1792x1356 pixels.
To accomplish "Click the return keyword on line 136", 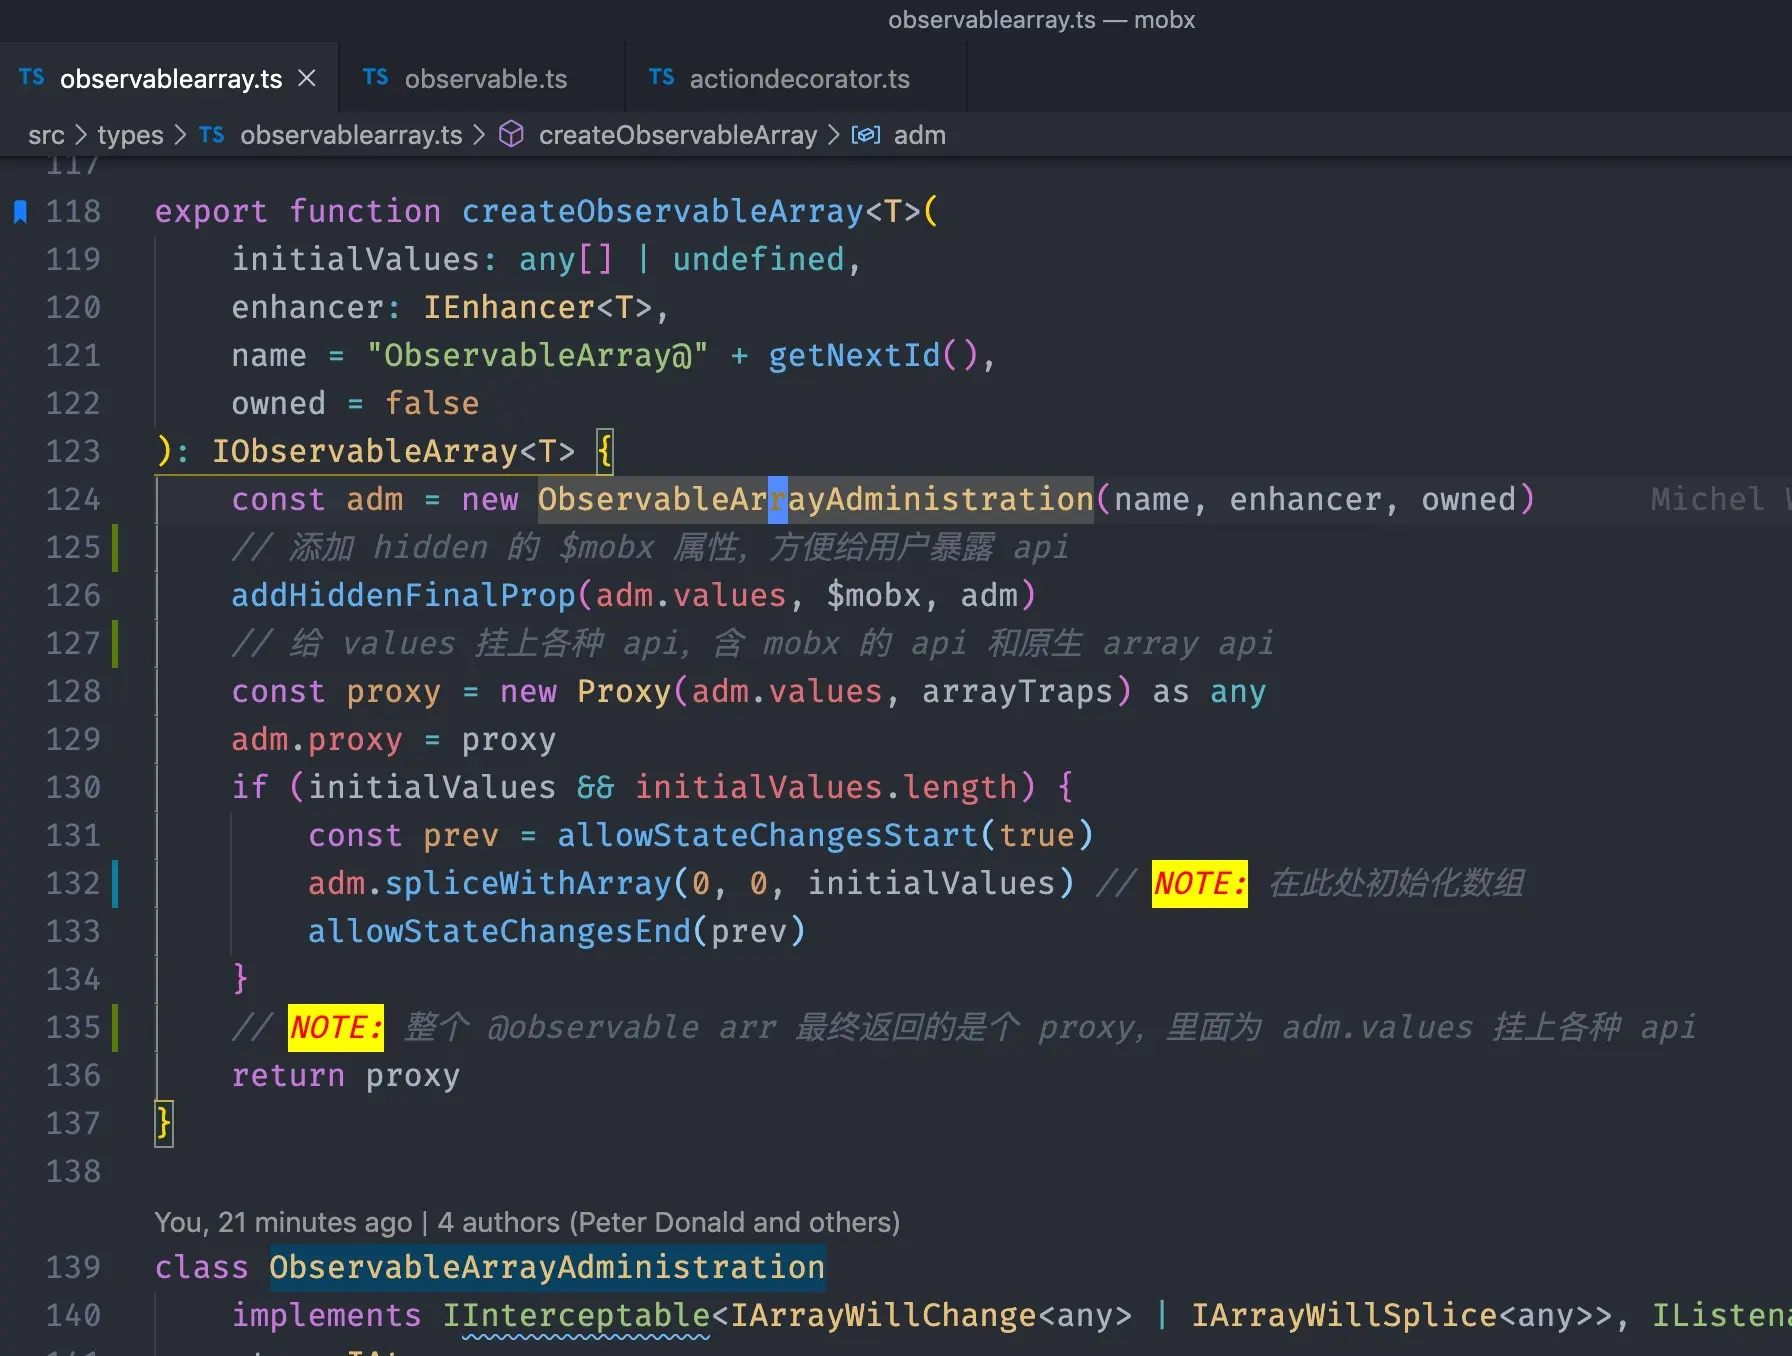I will click(288, 1075).
